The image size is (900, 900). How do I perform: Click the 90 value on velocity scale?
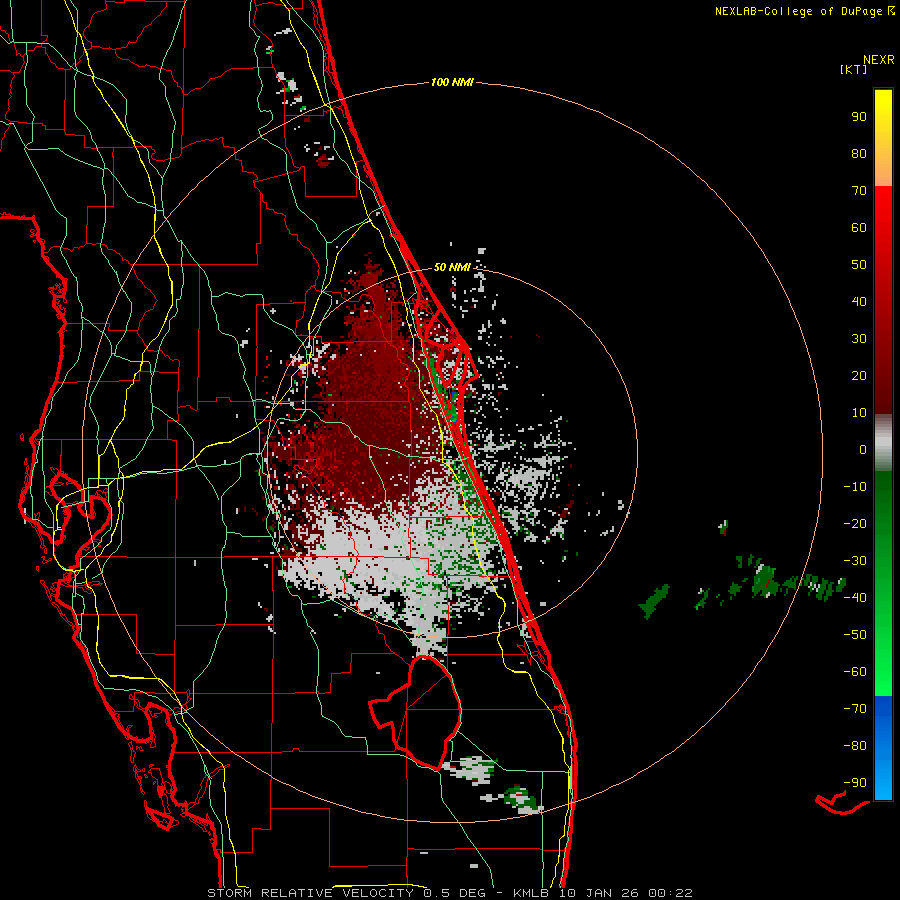tap(859, 117)
